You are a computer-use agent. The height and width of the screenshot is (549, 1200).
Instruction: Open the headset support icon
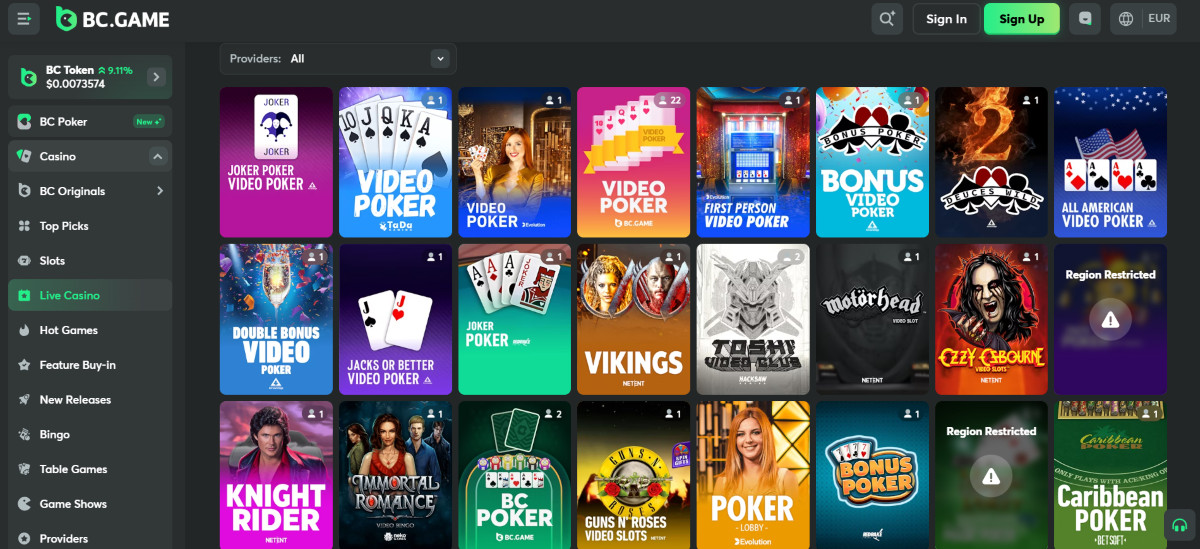click(1180, 526)
